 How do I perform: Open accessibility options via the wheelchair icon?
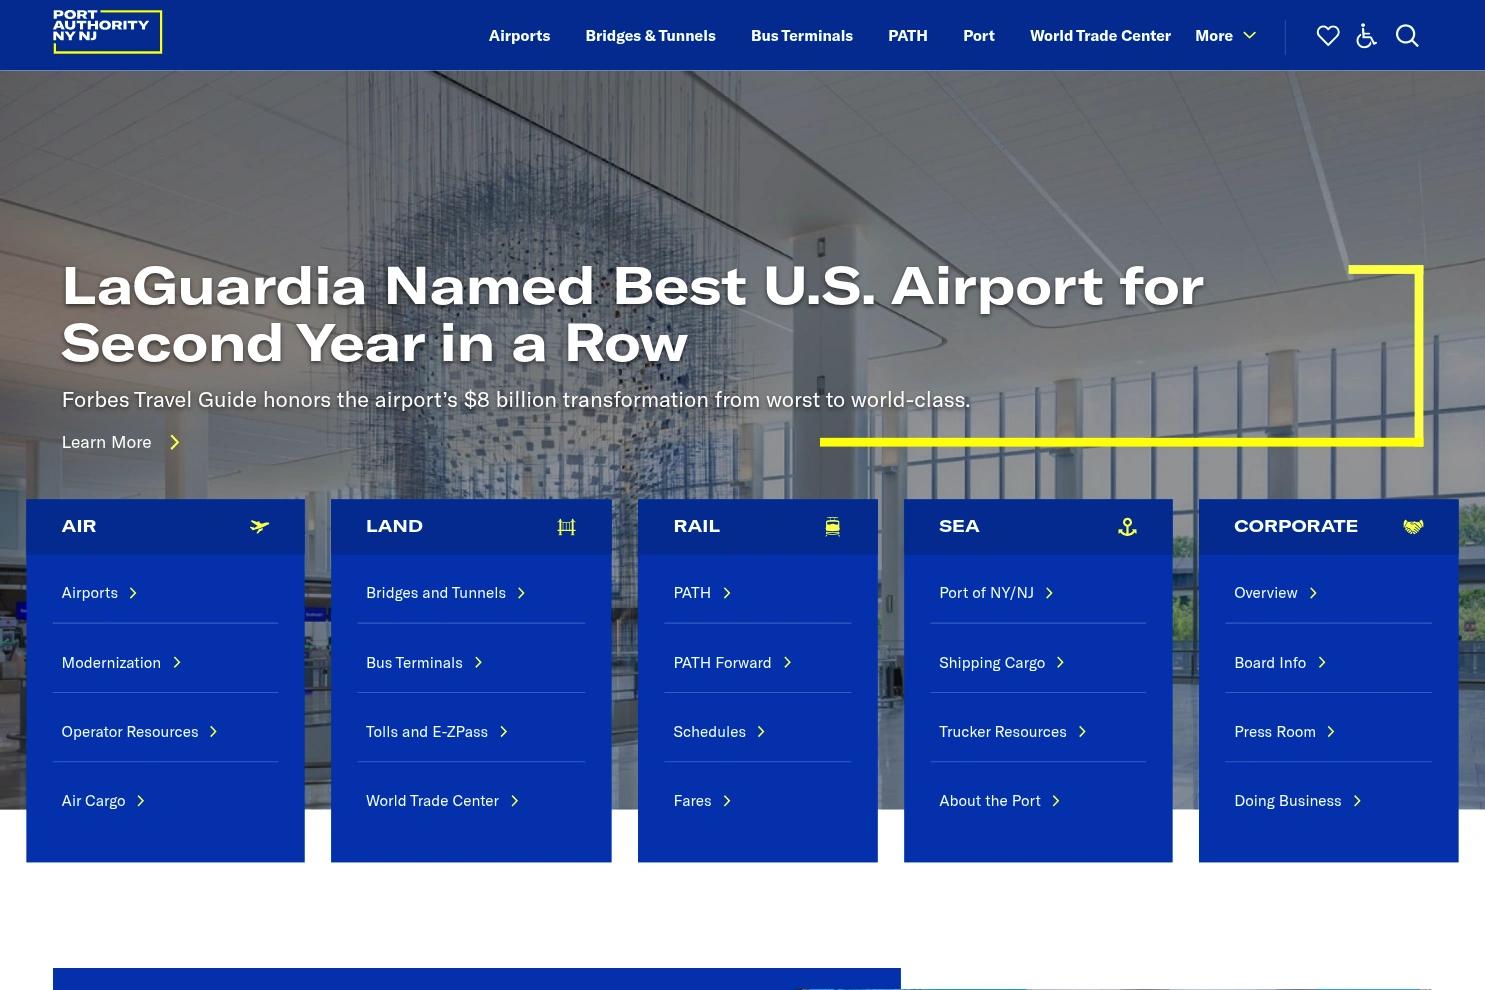point(1366,36)
